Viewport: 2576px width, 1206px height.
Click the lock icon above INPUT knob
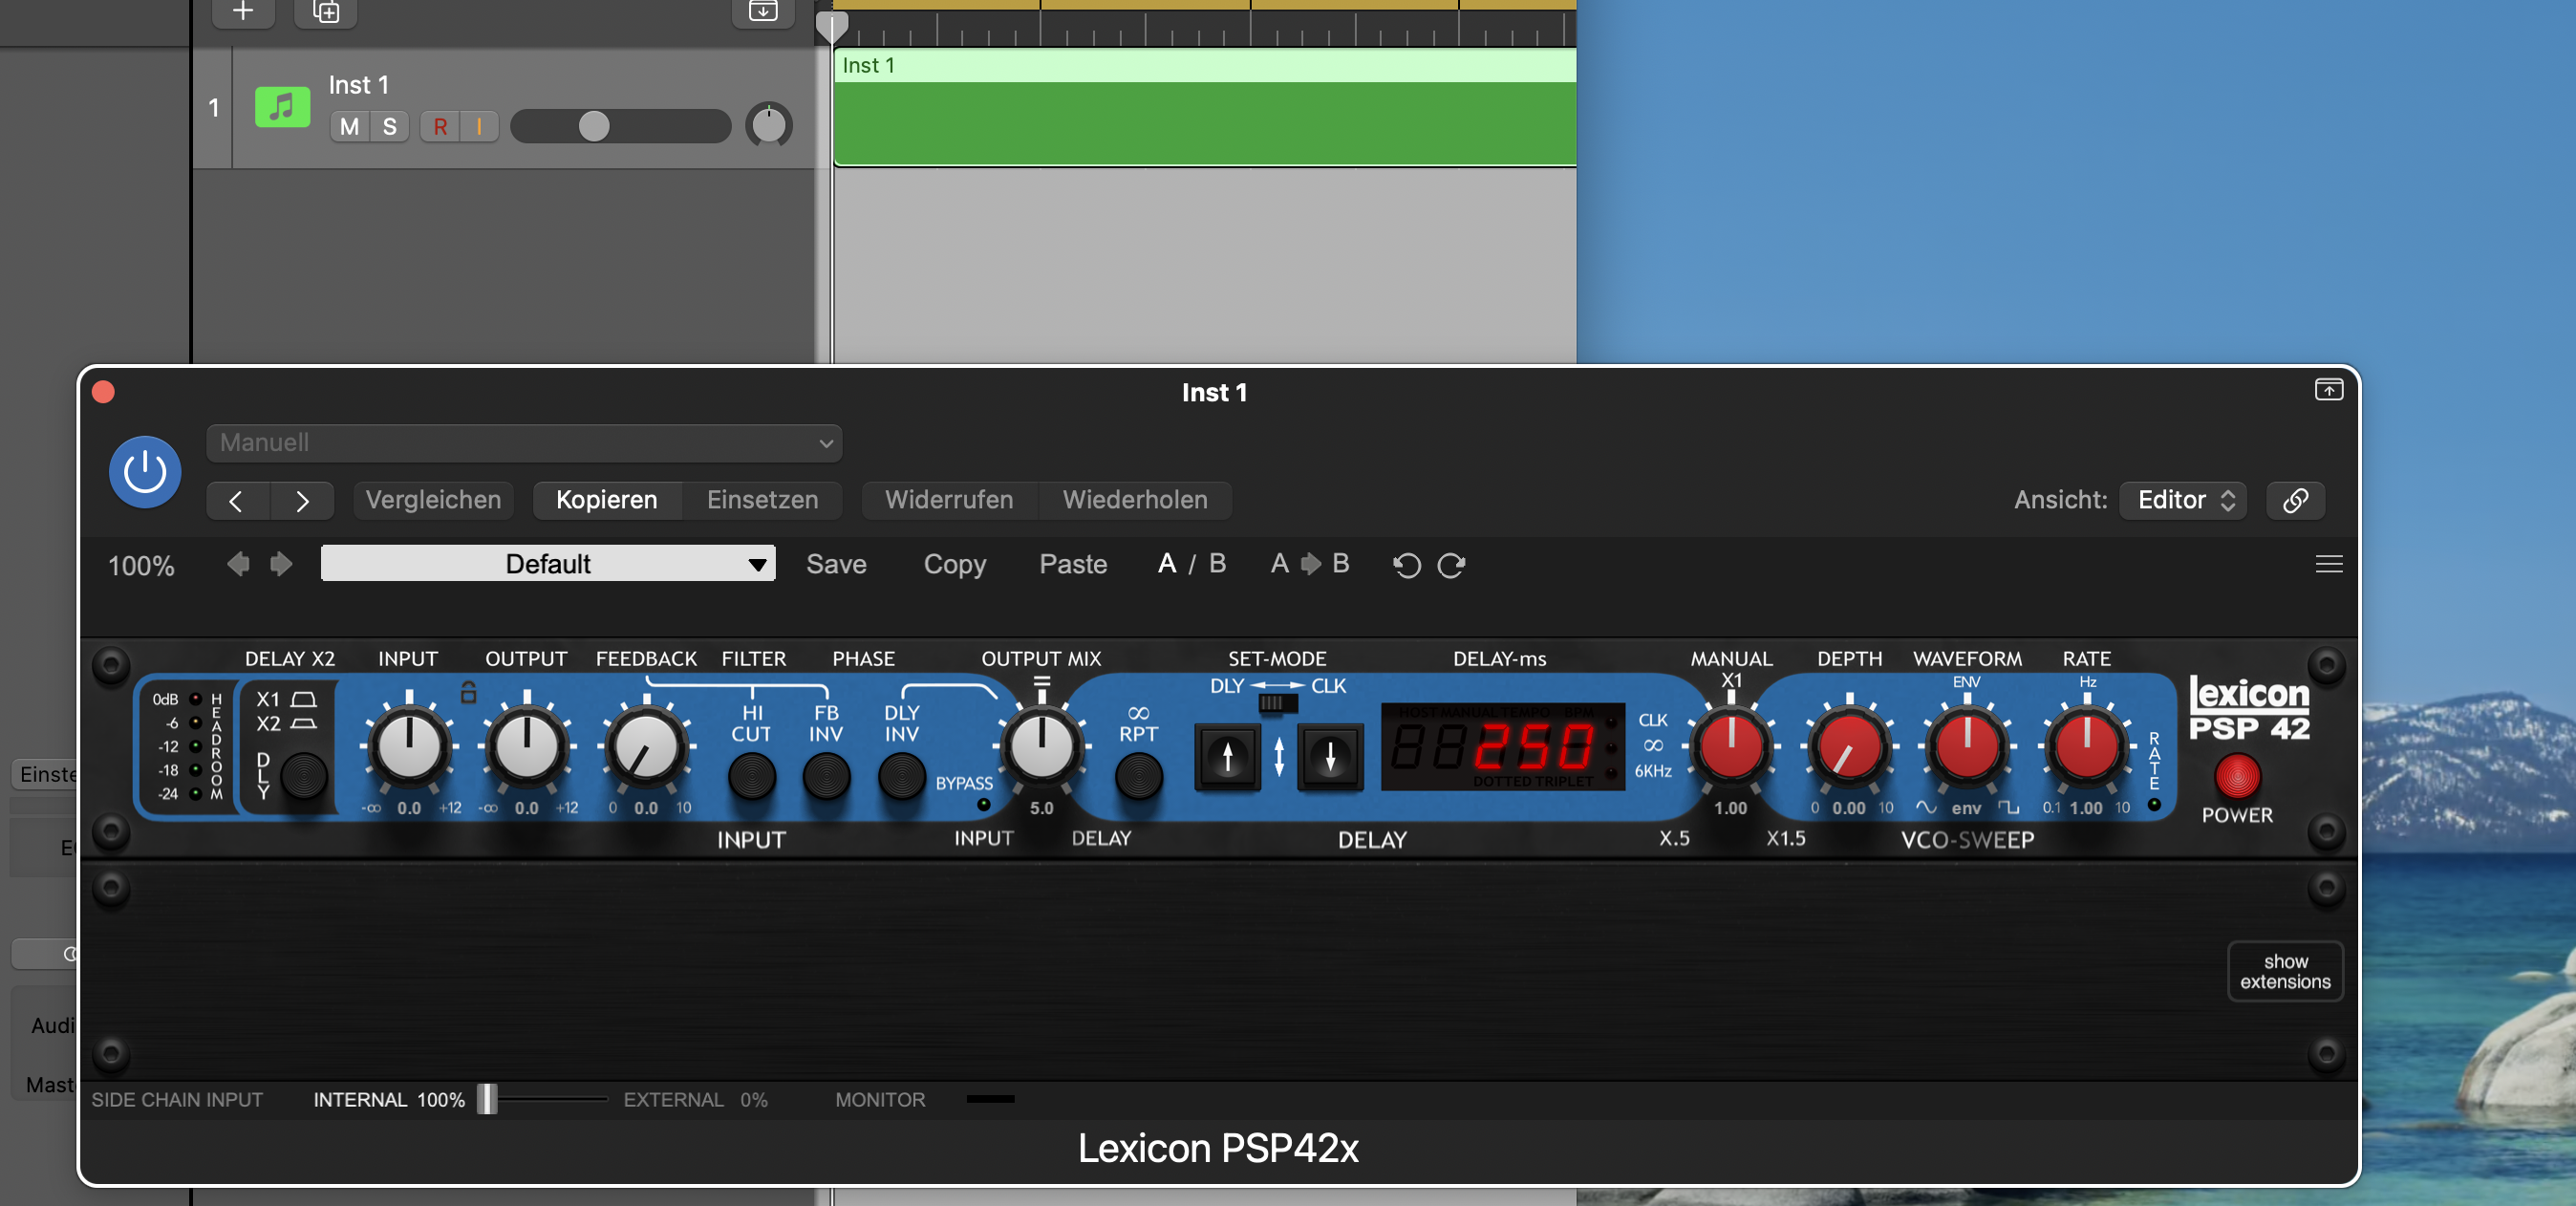[x=468, y=691]
